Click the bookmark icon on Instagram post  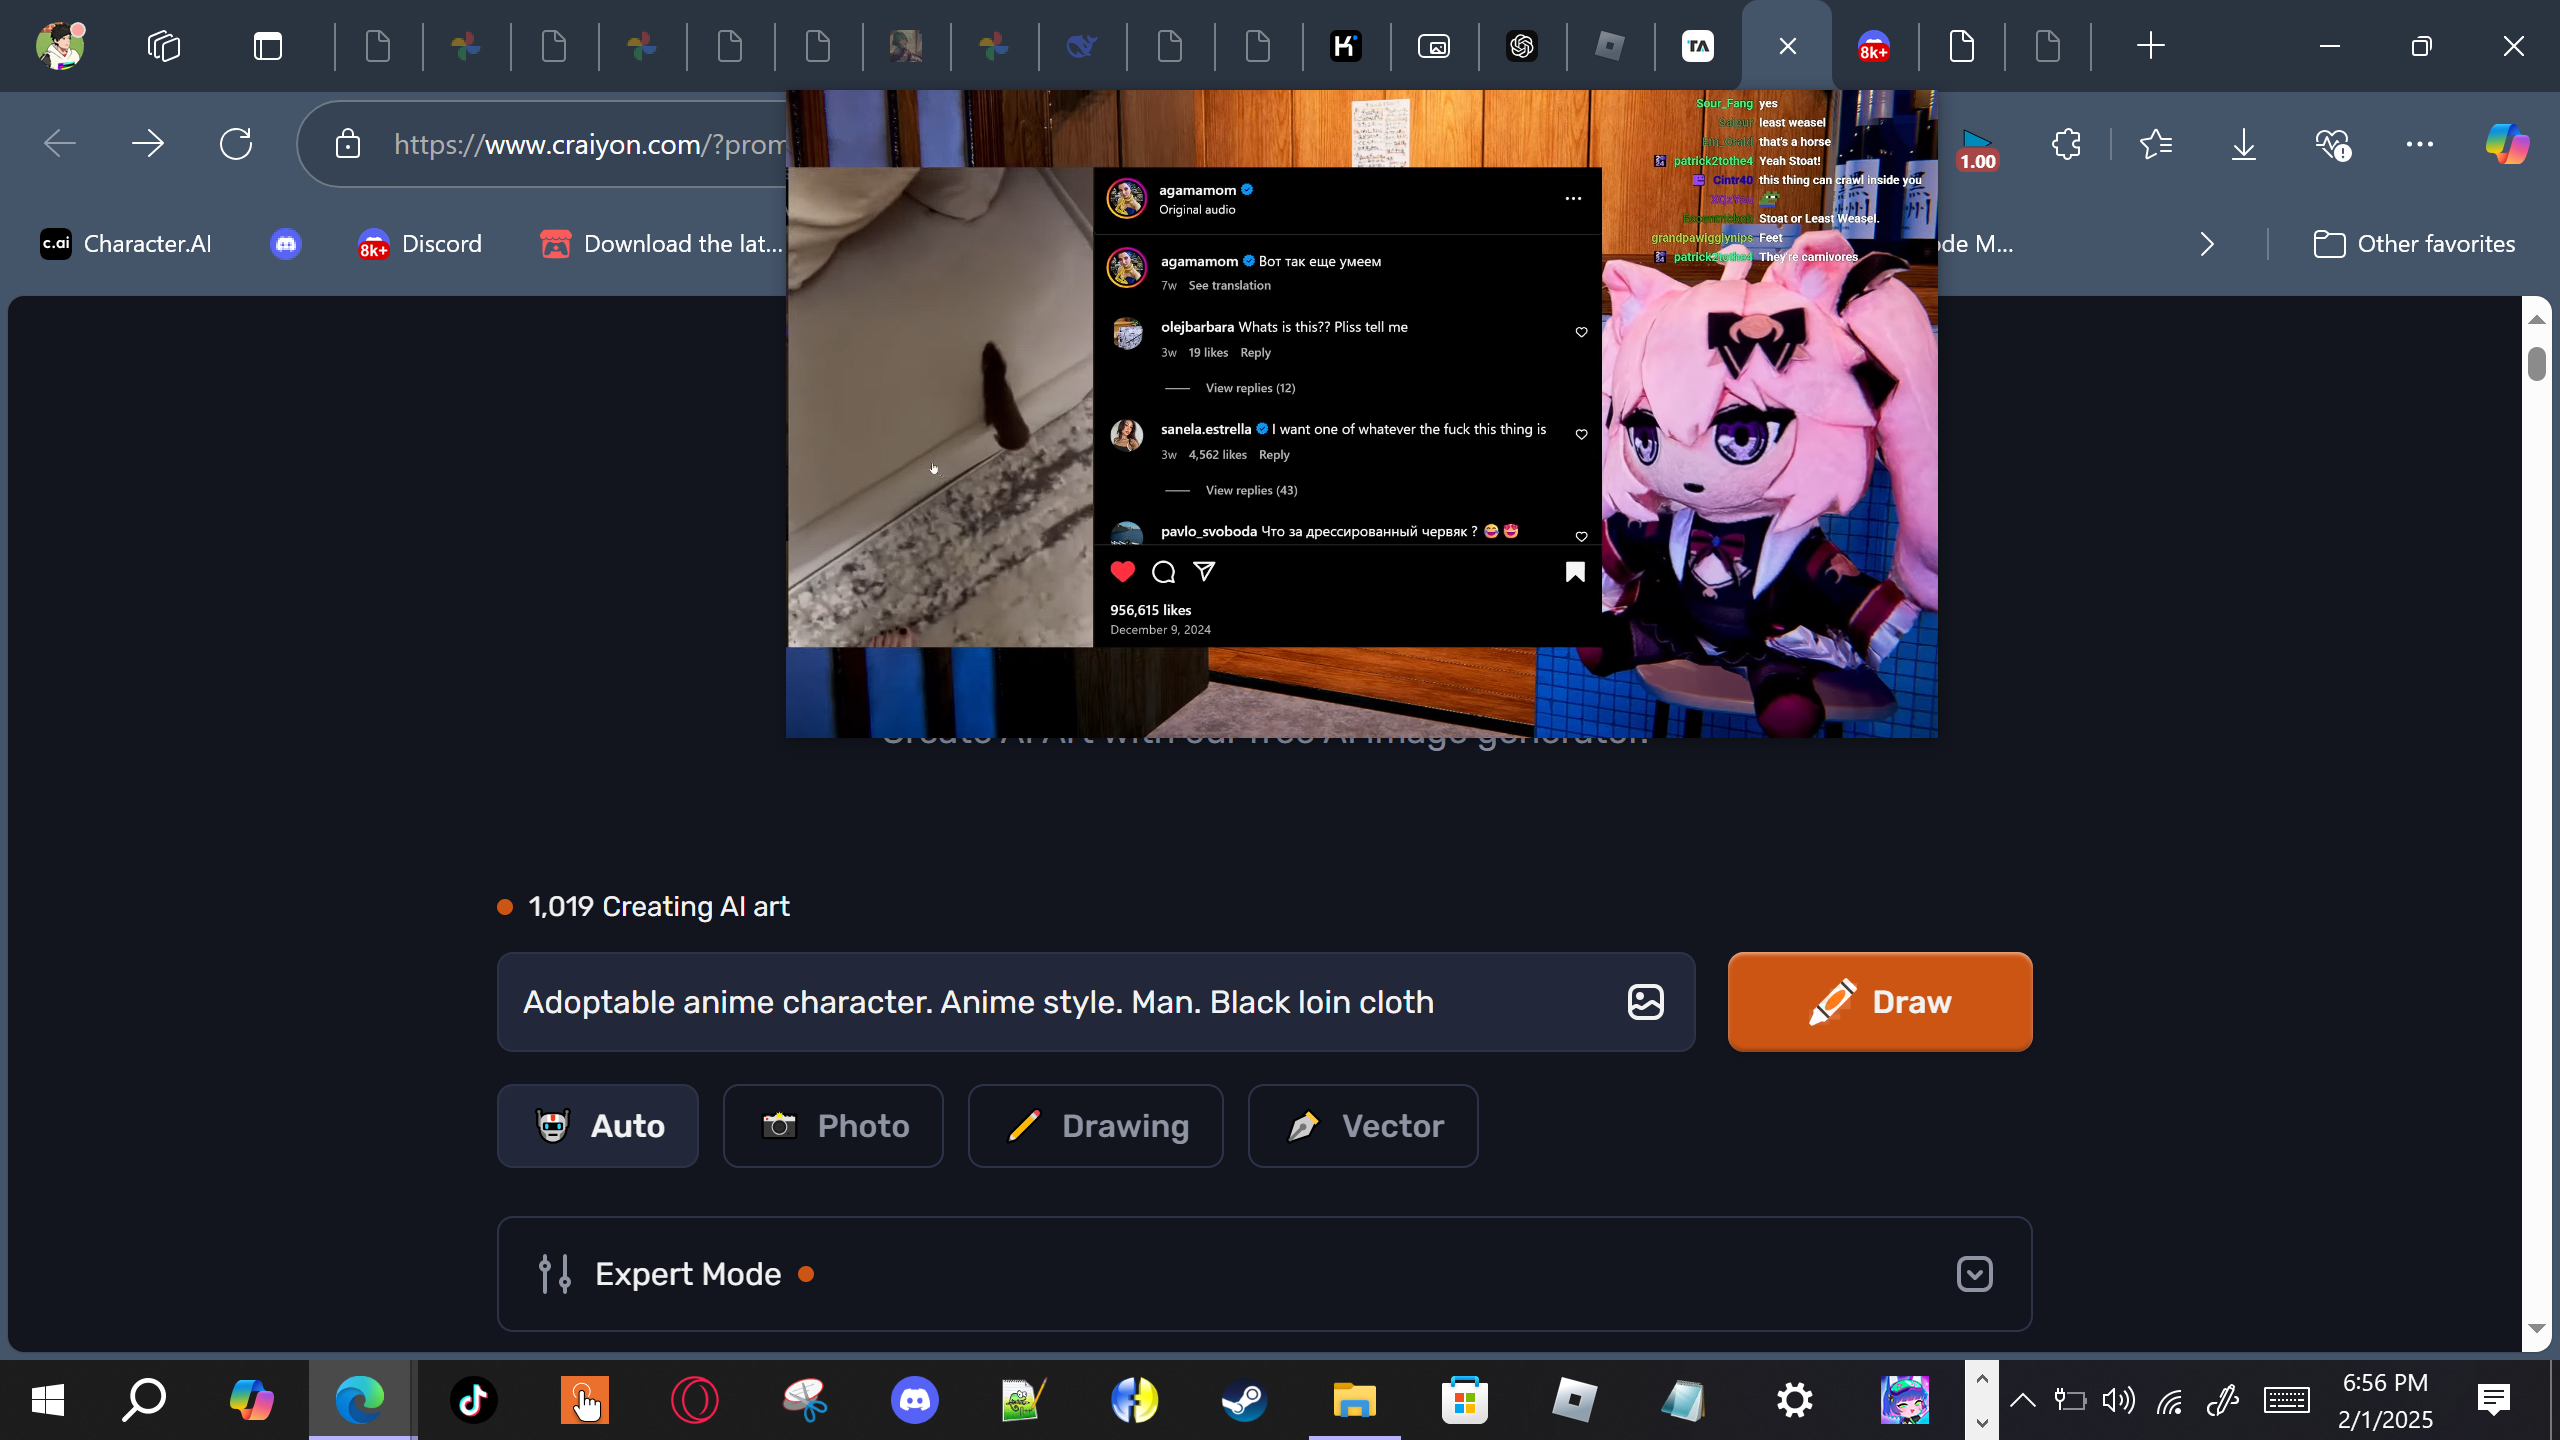point(1575,572)
